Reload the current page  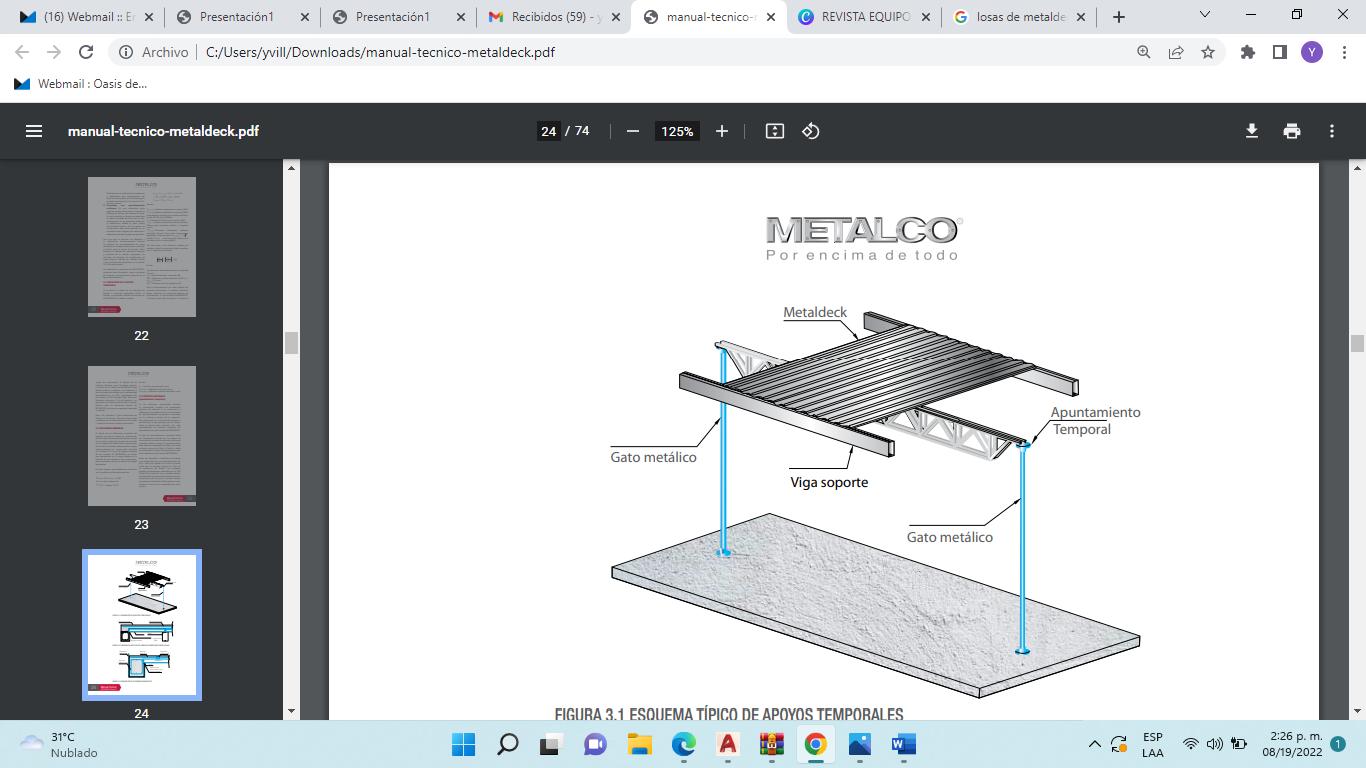click(x=86, y=52)
